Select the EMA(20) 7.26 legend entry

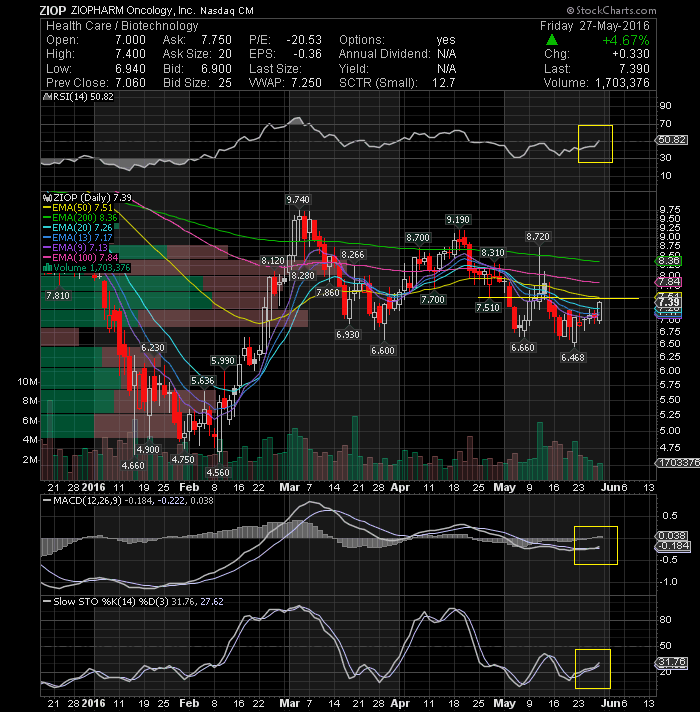tap(78, 228)
